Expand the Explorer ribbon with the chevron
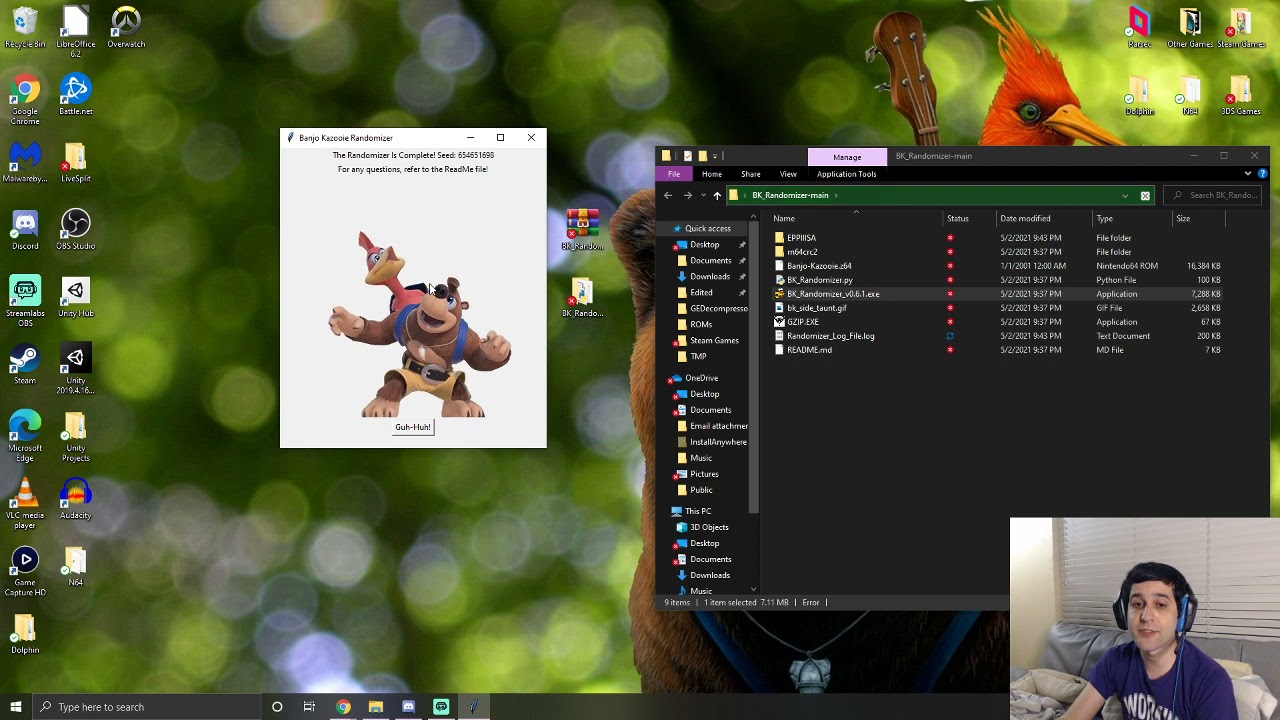This screenshot has height=720, width=1280. pyautogui.click(x=1247, y=174)
